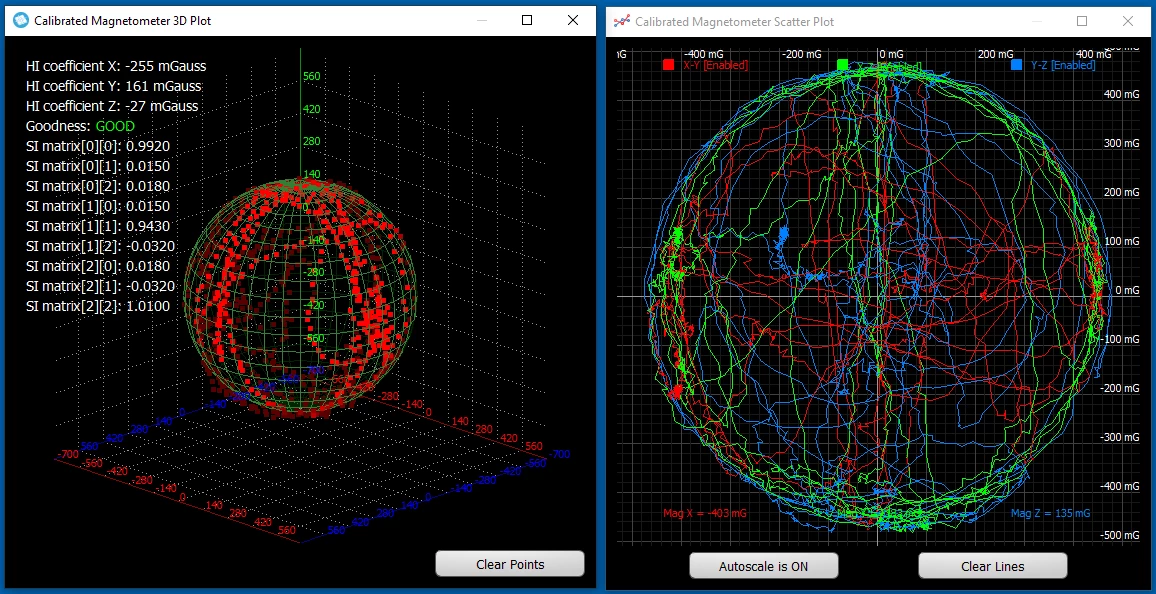Viewport: 1156px width, 594px height.
Task: Click the 'SI matrix[0][1]: 0.0150' line
Action: (98, 166)
